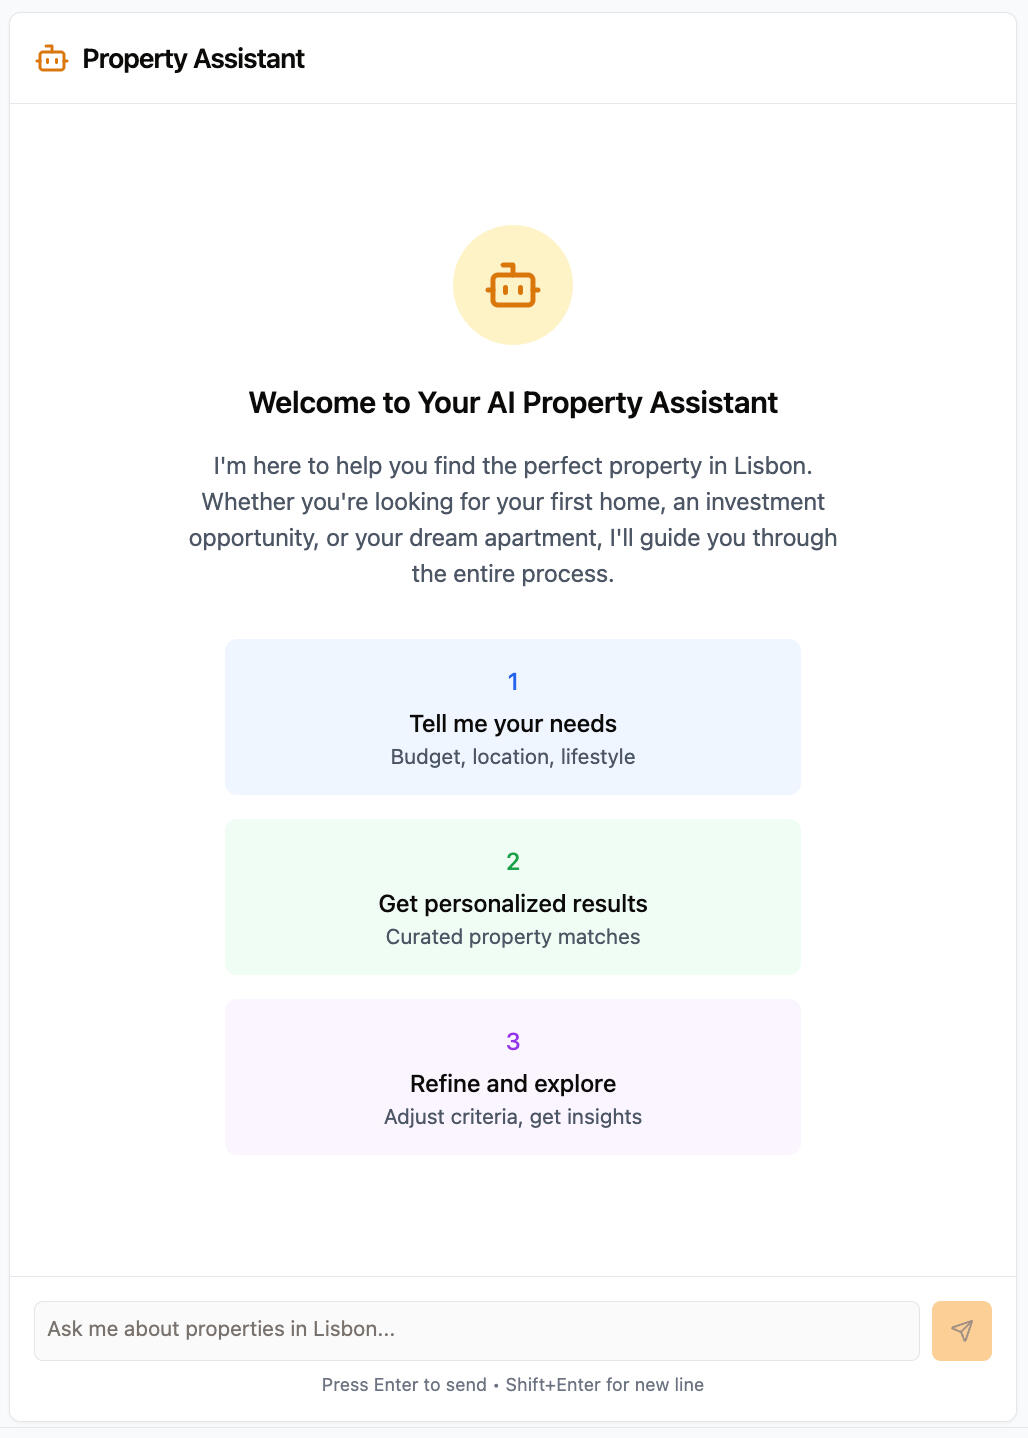The image size is (1028, 1438).
Task: Focus the "Ask me about properties in Lisbon" field
Action: (x=476, y=1330)
